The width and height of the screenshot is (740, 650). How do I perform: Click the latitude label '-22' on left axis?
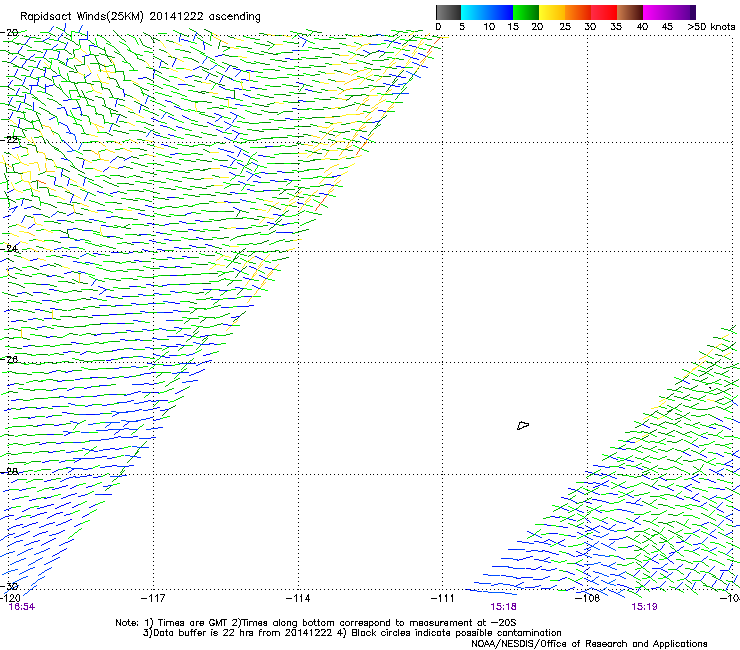pos(9,140)
